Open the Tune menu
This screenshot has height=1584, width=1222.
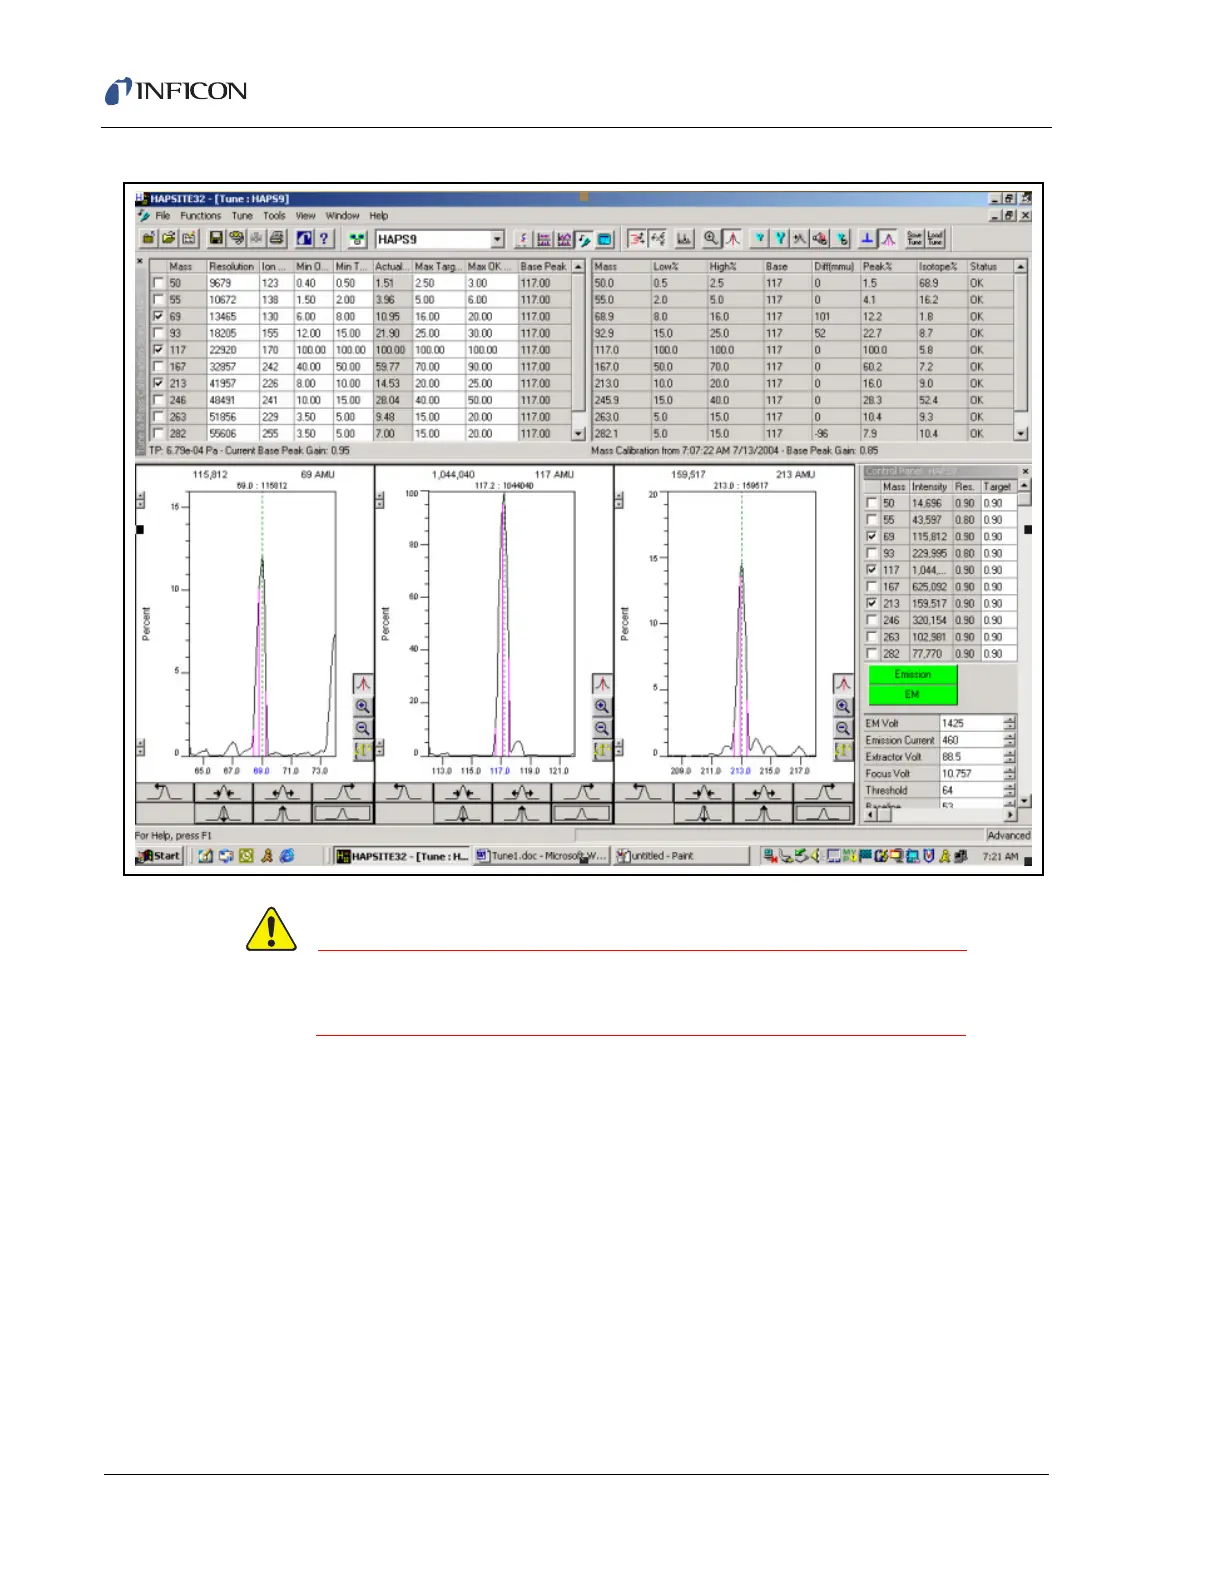click(x=242, y=216)
